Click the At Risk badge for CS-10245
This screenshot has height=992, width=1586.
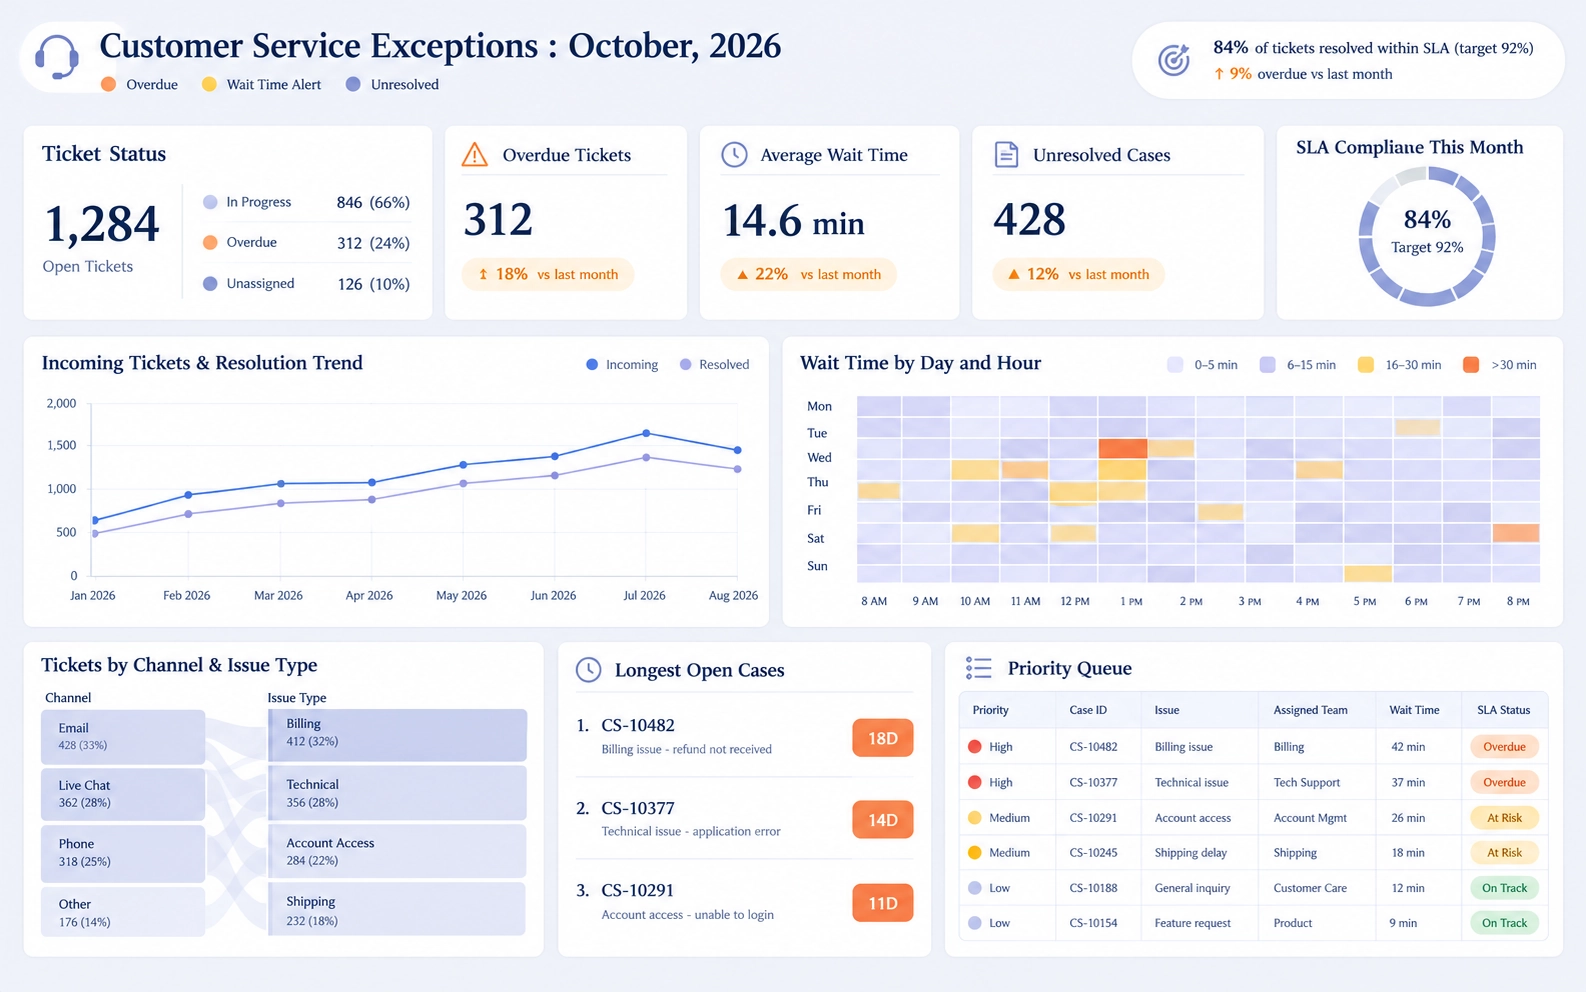[x=1504, y=853]
